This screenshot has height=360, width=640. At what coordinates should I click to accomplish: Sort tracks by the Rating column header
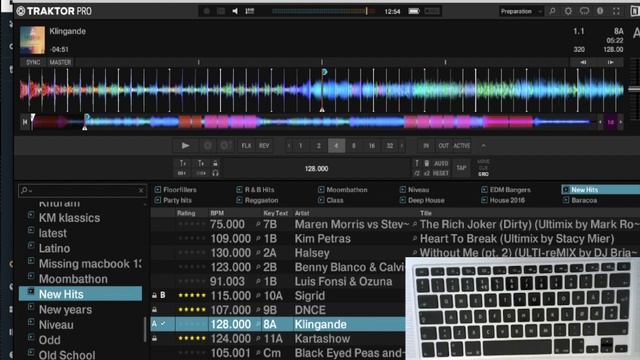(x=186, y=213)
